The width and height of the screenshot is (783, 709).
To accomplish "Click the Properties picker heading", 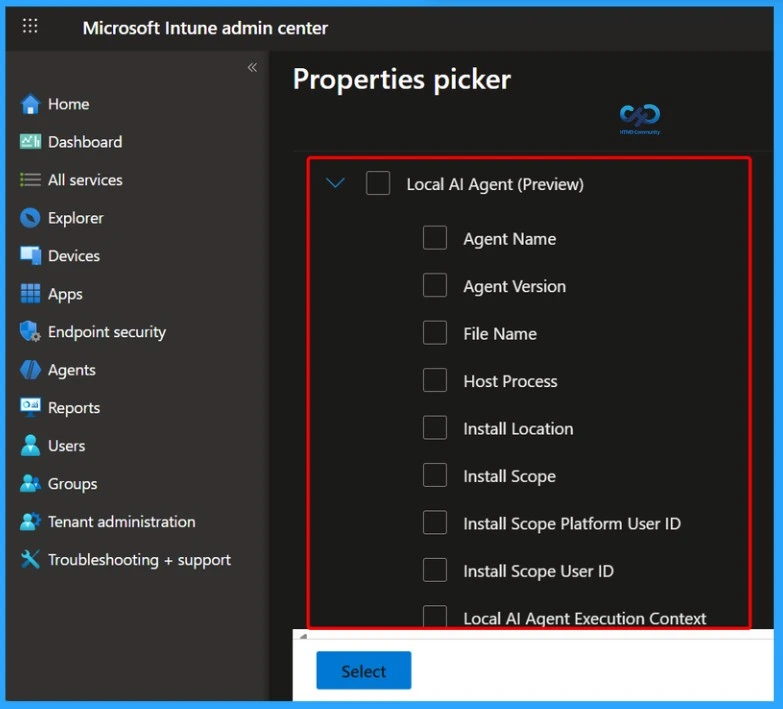I will tap(401, 79).
